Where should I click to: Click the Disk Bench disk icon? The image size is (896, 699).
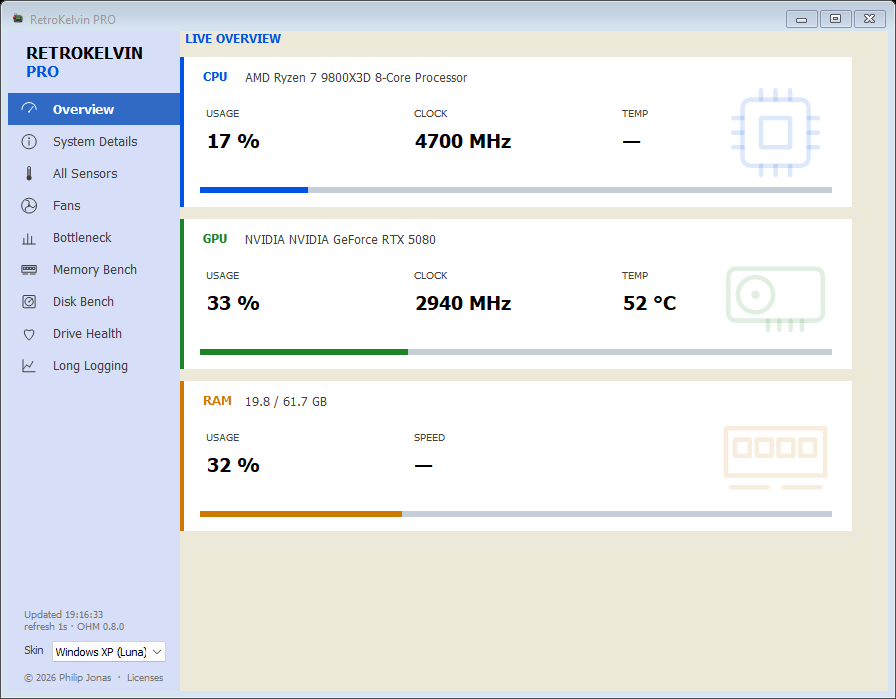[x=29, y=301]
